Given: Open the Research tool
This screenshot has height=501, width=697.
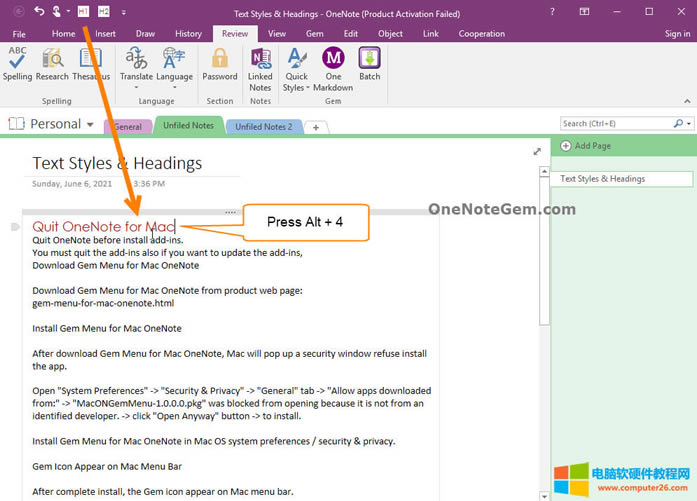Looking at the screenshot, I should (52, 64).
